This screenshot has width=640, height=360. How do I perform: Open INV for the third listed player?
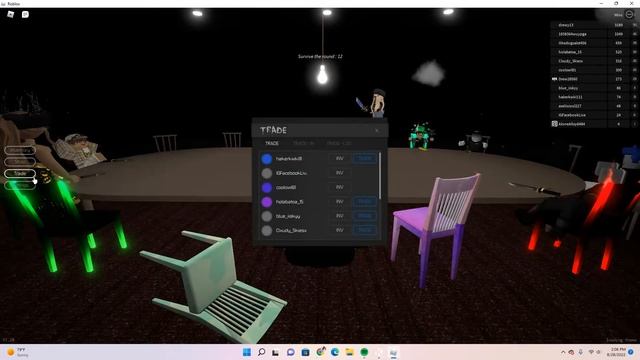(x=339, y=187)
